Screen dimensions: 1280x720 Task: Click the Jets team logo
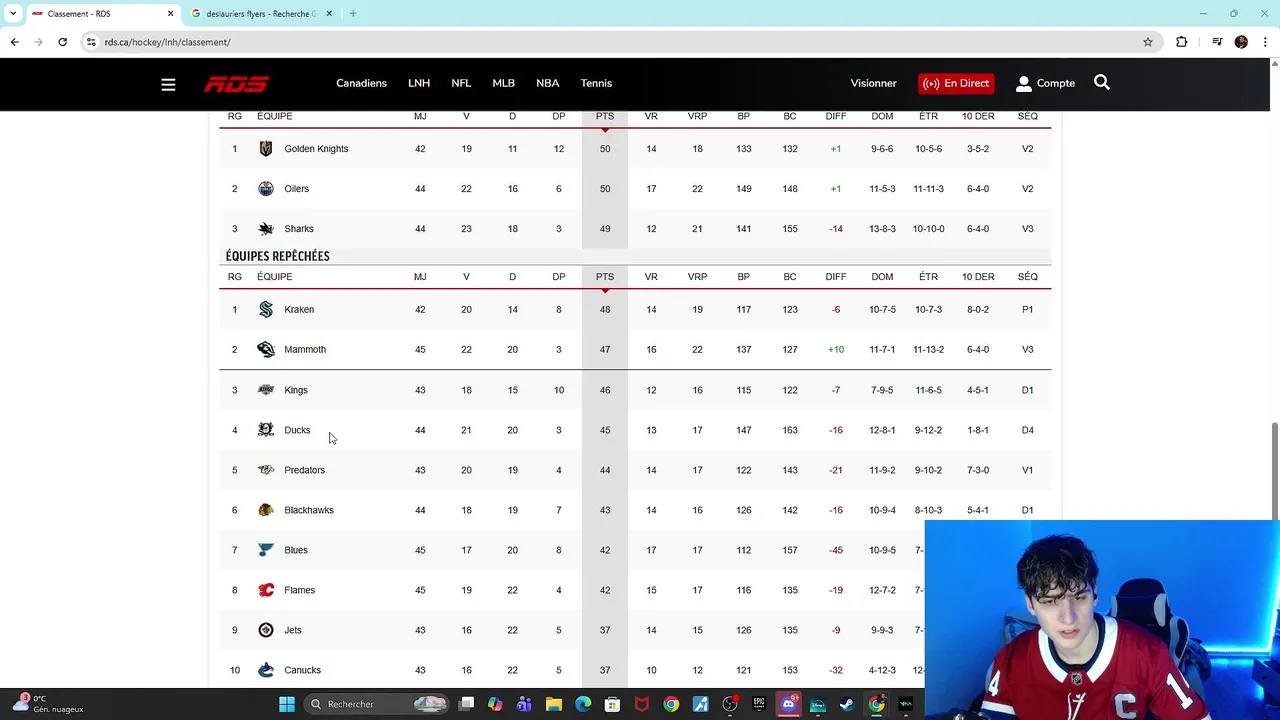pos(266,630)
